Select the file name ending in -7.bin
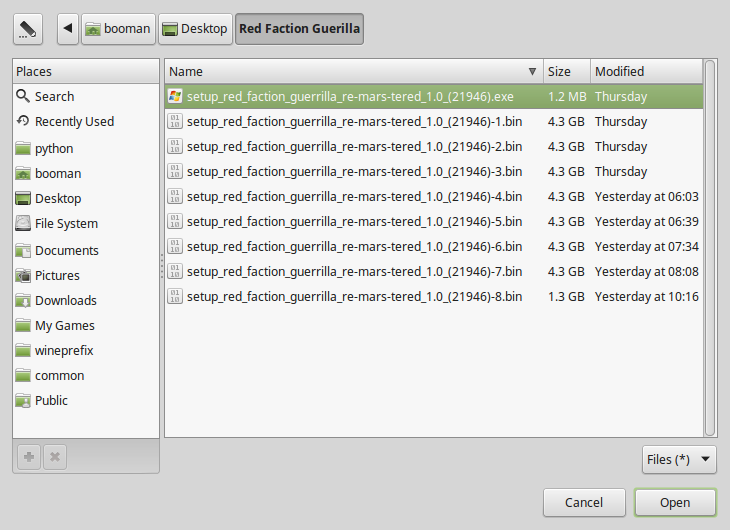The width and height of the screenshot is (730, 530). (x=354, y=272)
